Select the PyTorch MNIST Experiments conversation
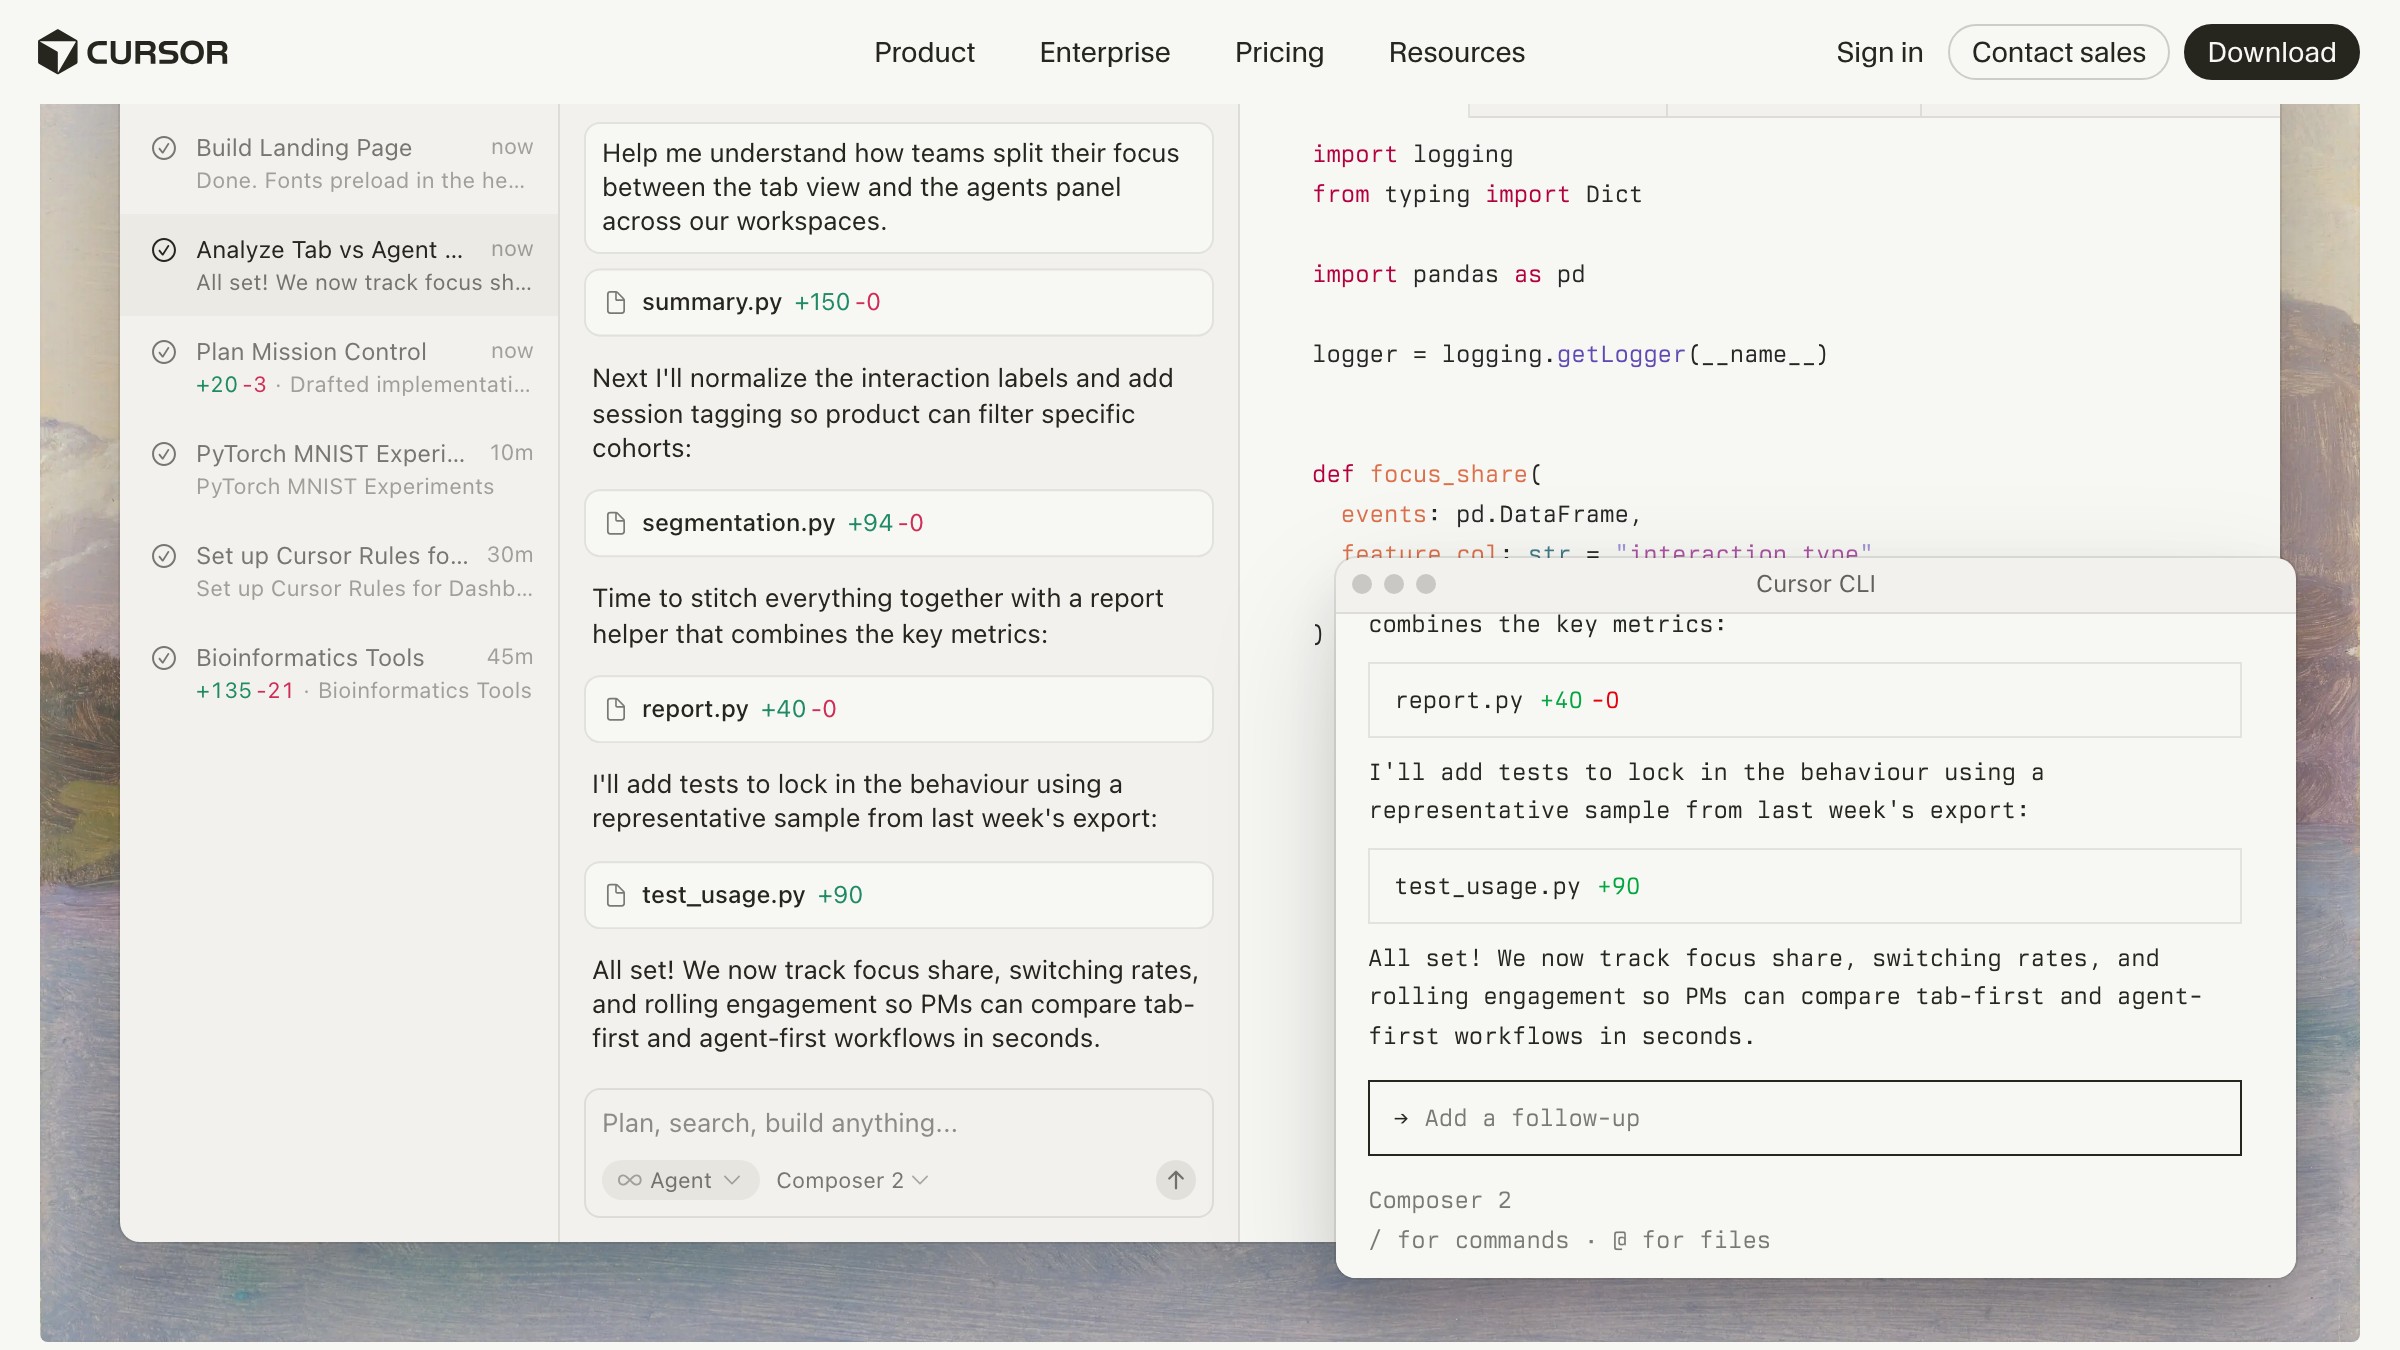This screenshot has width=2400, height=1350. click(340, 469)
